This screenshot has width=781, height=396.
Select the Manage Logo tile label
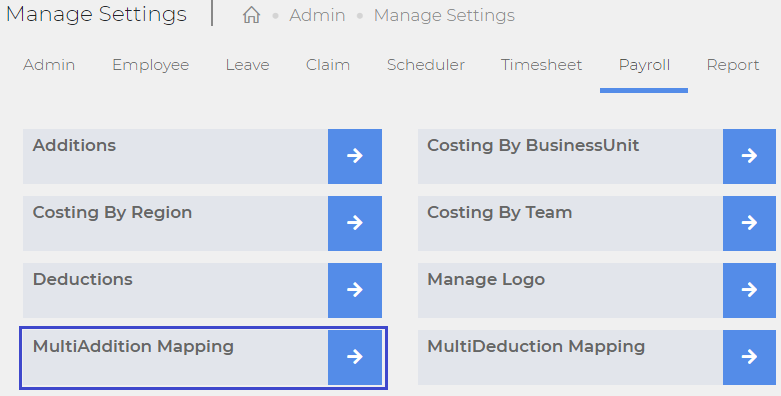[x=486, y=279]
